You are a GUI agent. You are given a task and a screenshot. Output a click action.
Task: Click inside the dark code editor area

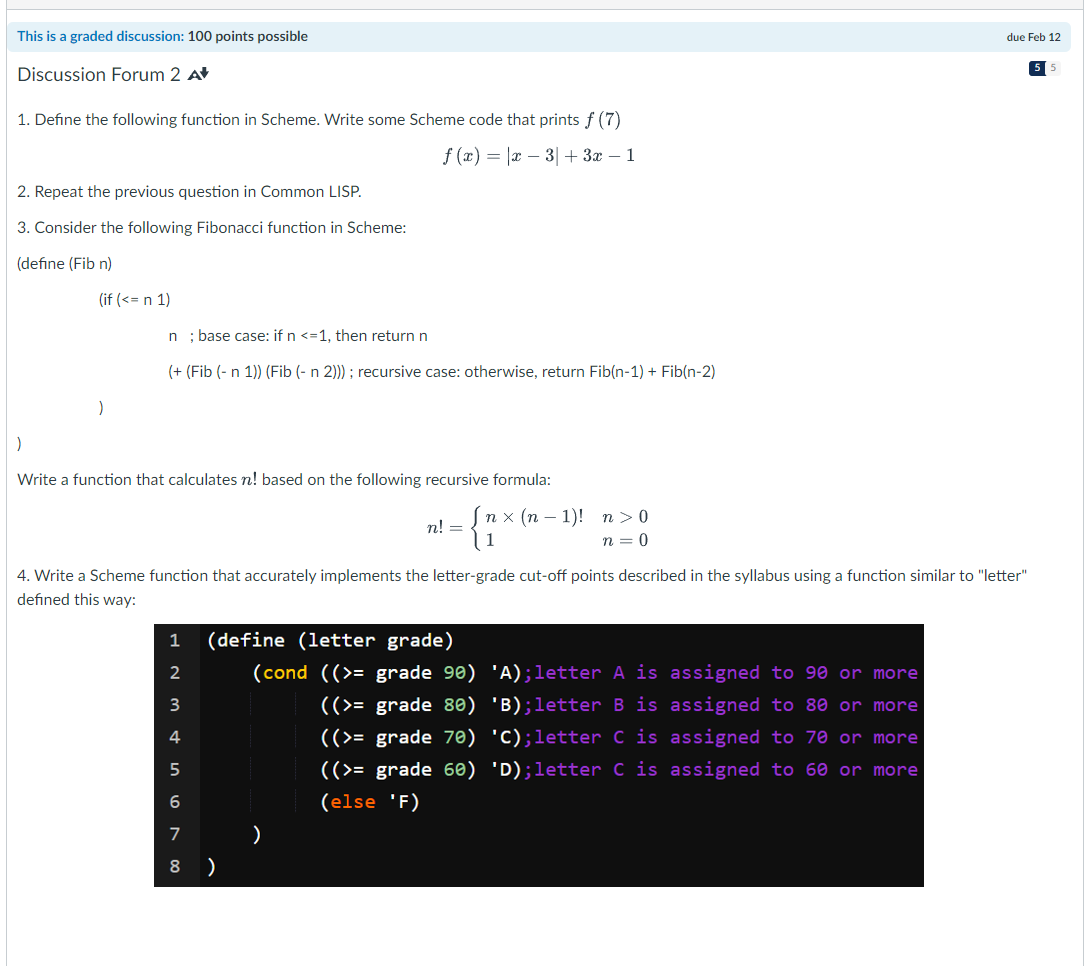[x=540, y=755]
